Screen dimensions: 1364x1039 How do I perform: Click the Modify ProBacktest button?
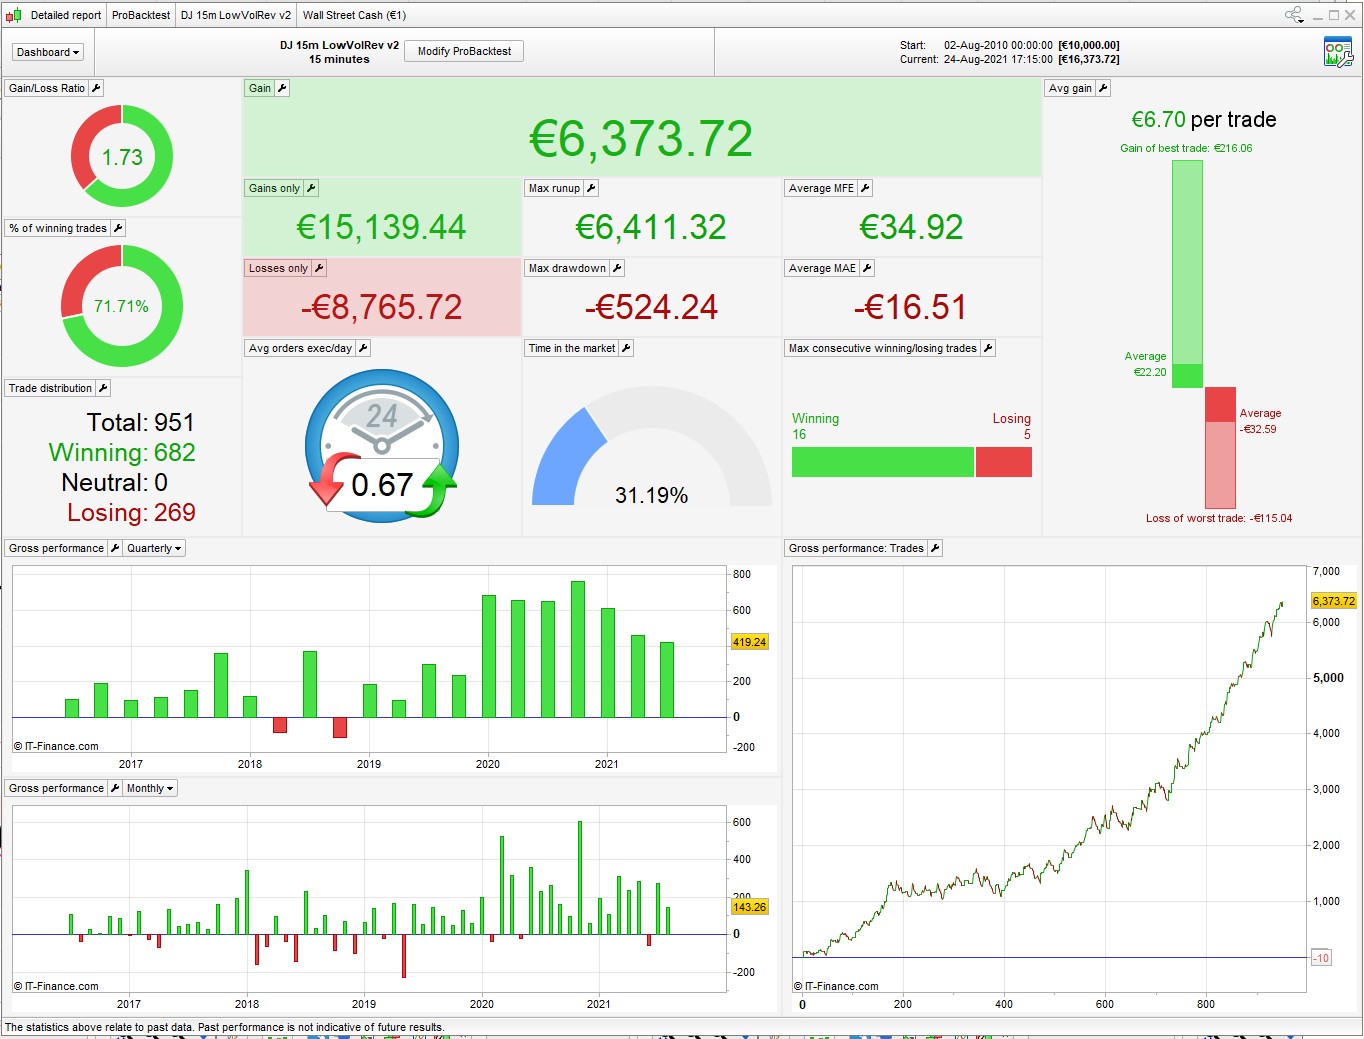[x=464, y=51]
